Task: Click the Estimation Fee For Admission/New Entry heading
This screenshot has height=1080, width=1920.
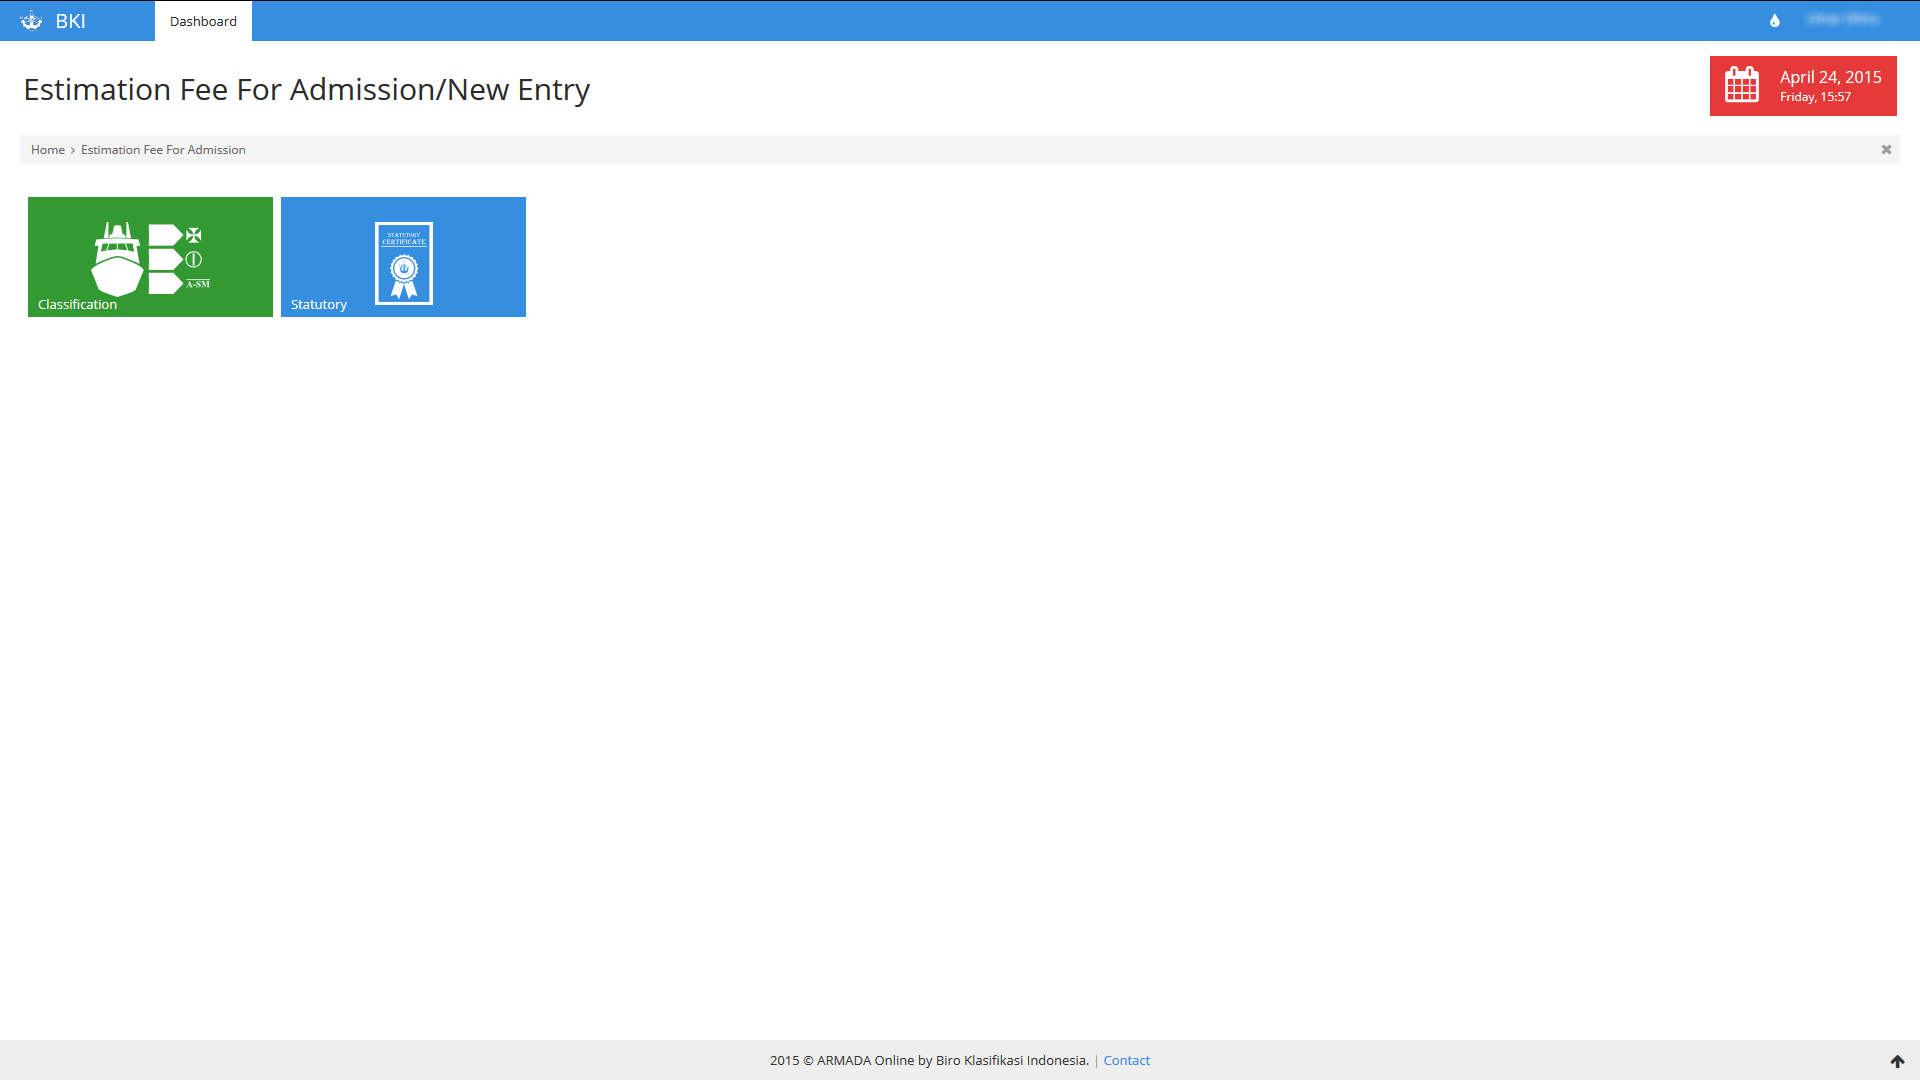Action: (306, 90)
